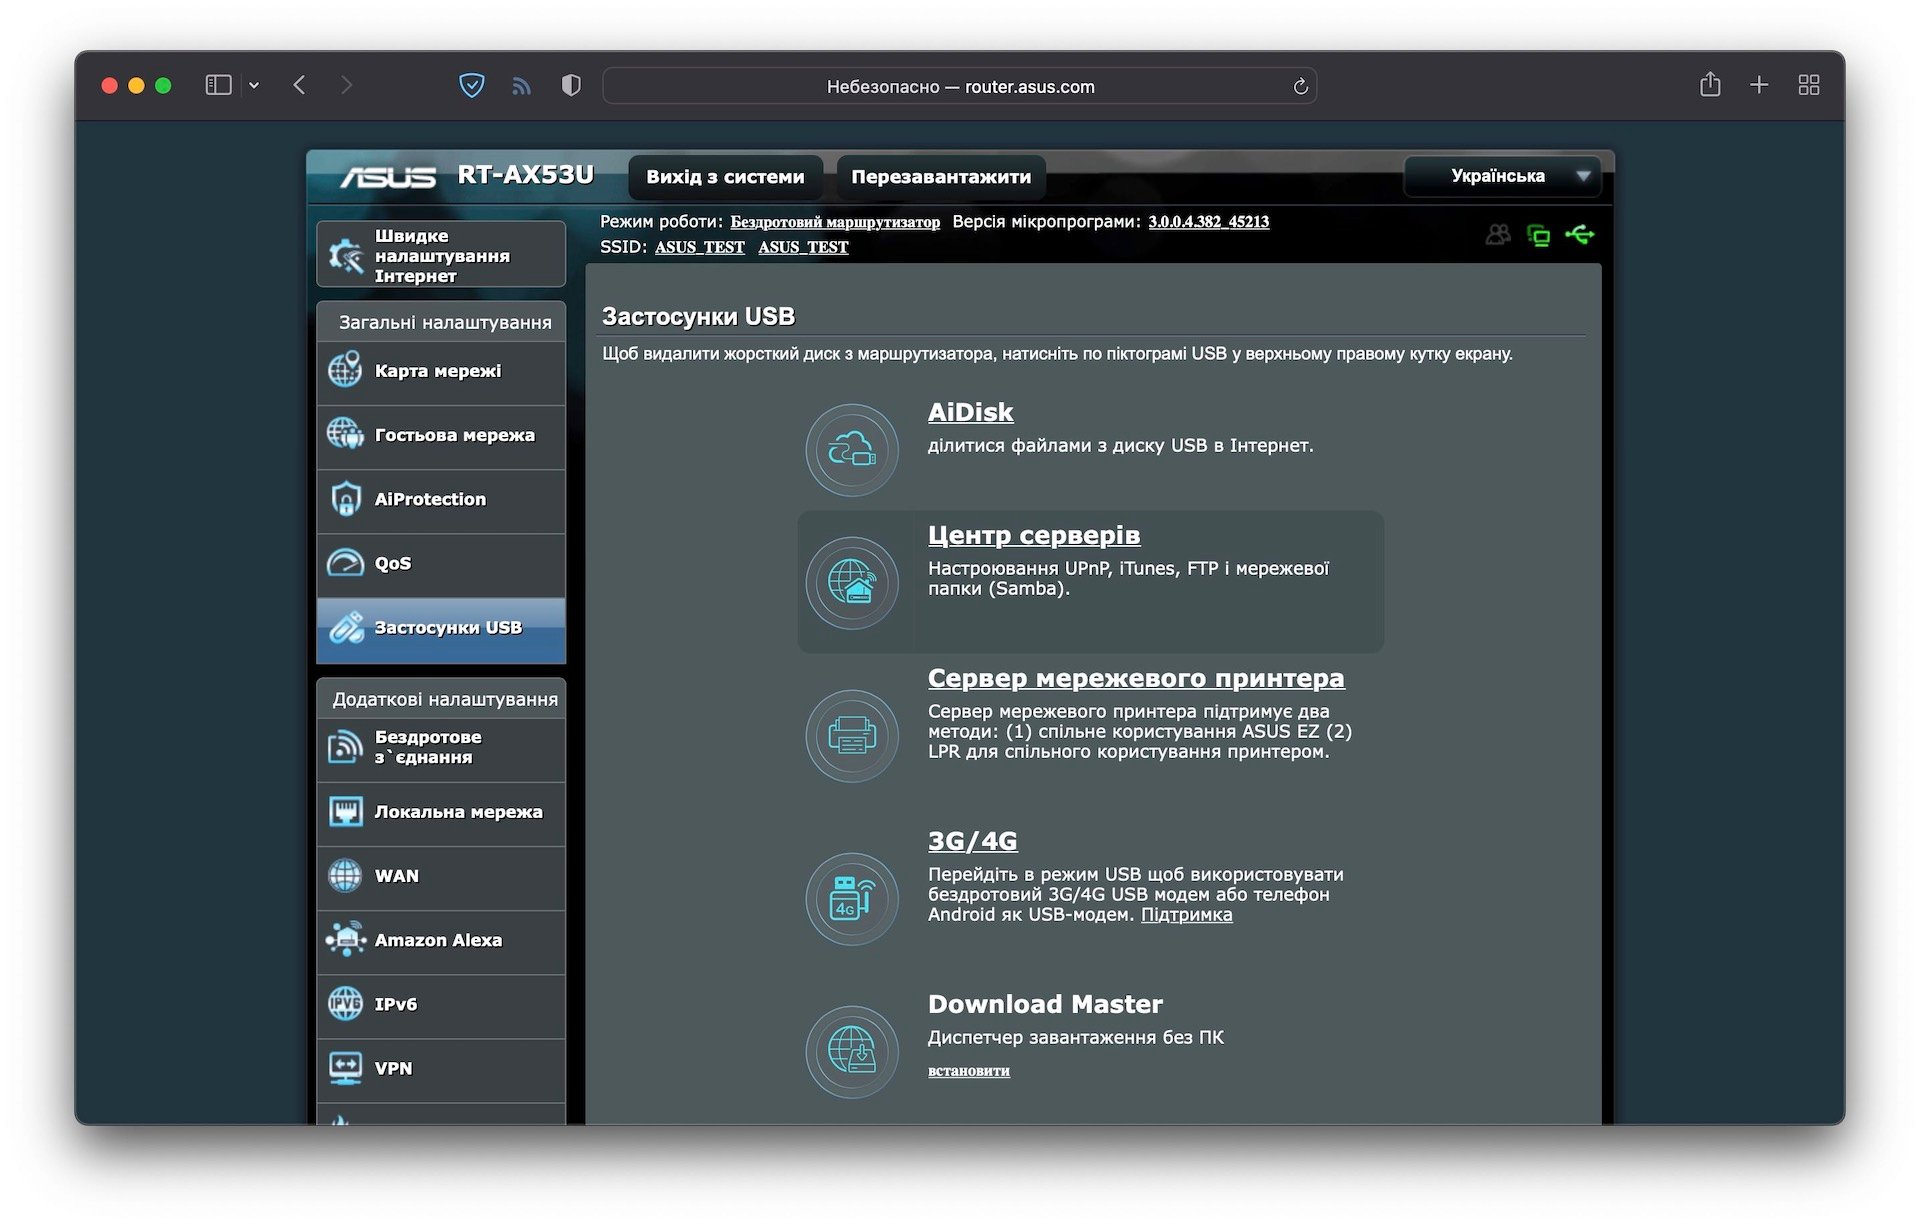The width and height of the screenshot is (1920, 1224).
Task: Click the Підтримка support link
Action: (1187, 914)
